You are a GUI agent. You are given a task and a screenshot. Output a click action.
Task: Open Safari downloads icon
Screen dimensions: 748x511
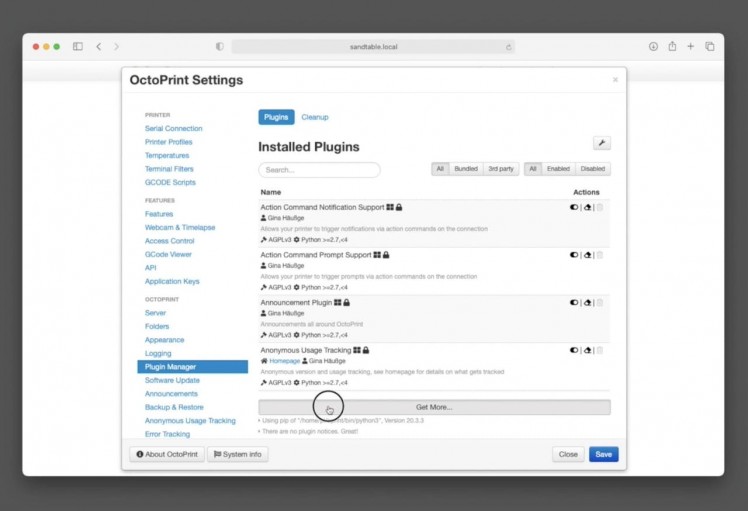[653, 46]
